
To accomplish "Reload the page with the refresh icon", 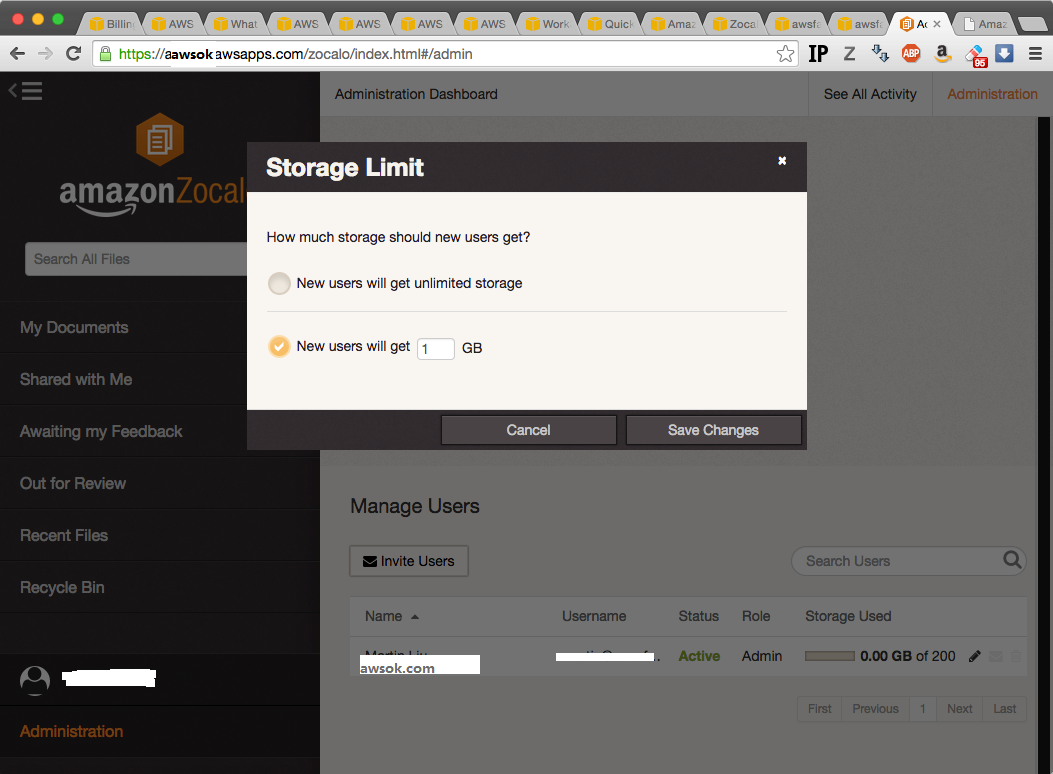I will tap(74, 54).
